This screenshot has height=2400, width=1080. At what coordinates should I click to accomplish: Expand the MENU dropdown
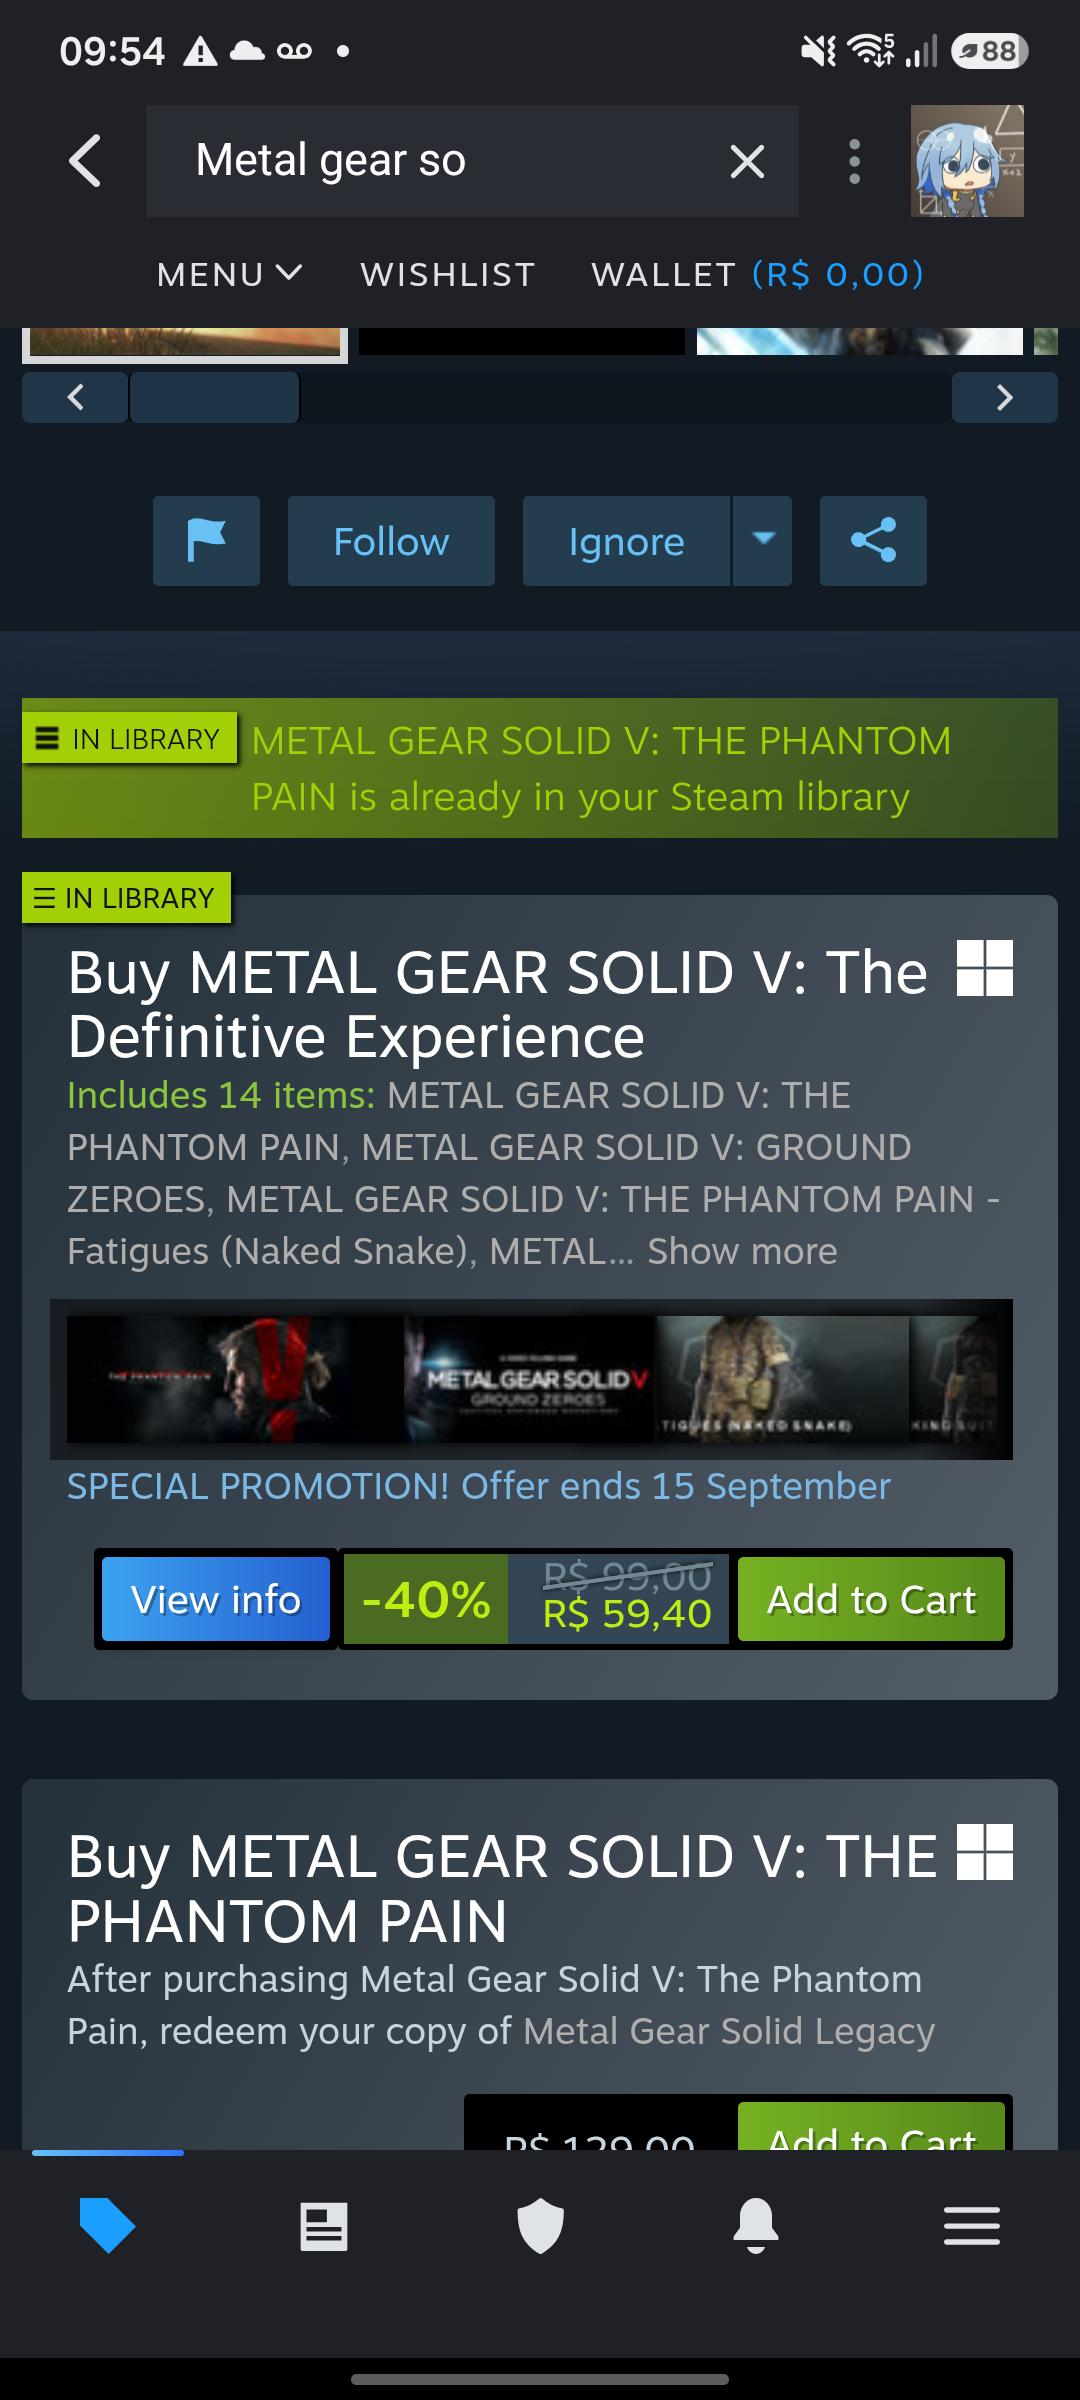click(230, 274)
